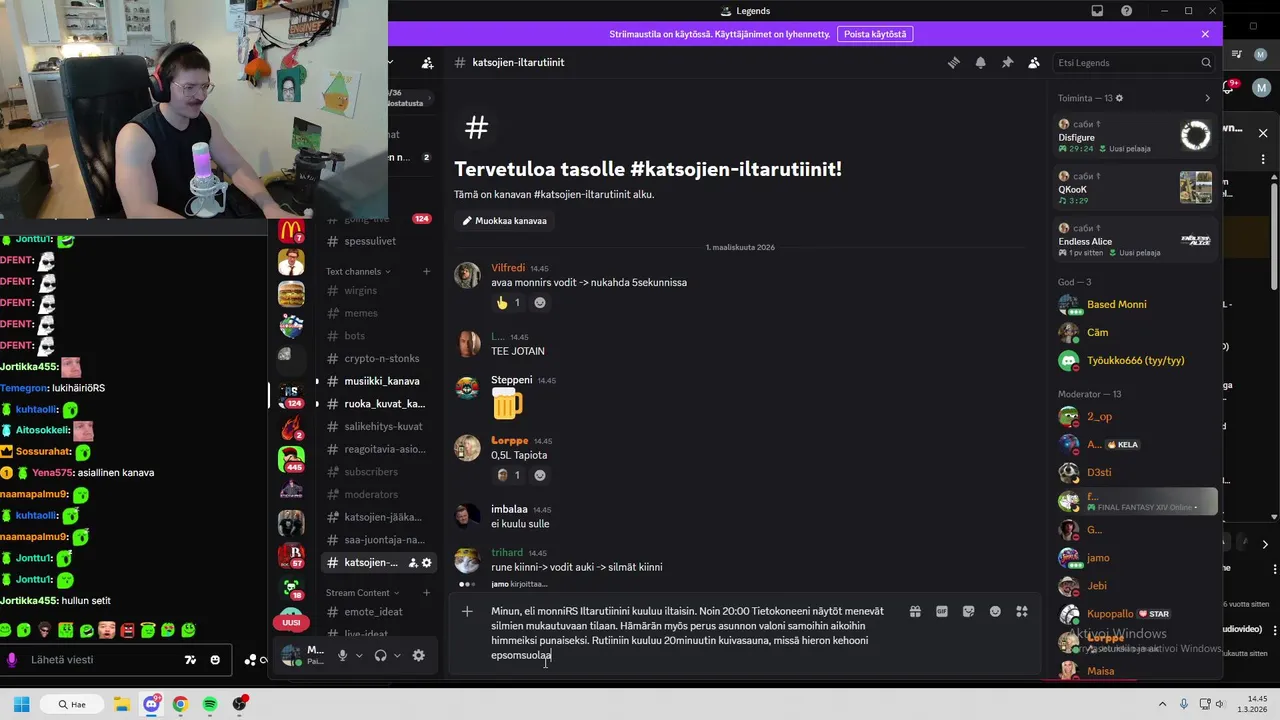Open the help question mark icon

point(1127,11)
